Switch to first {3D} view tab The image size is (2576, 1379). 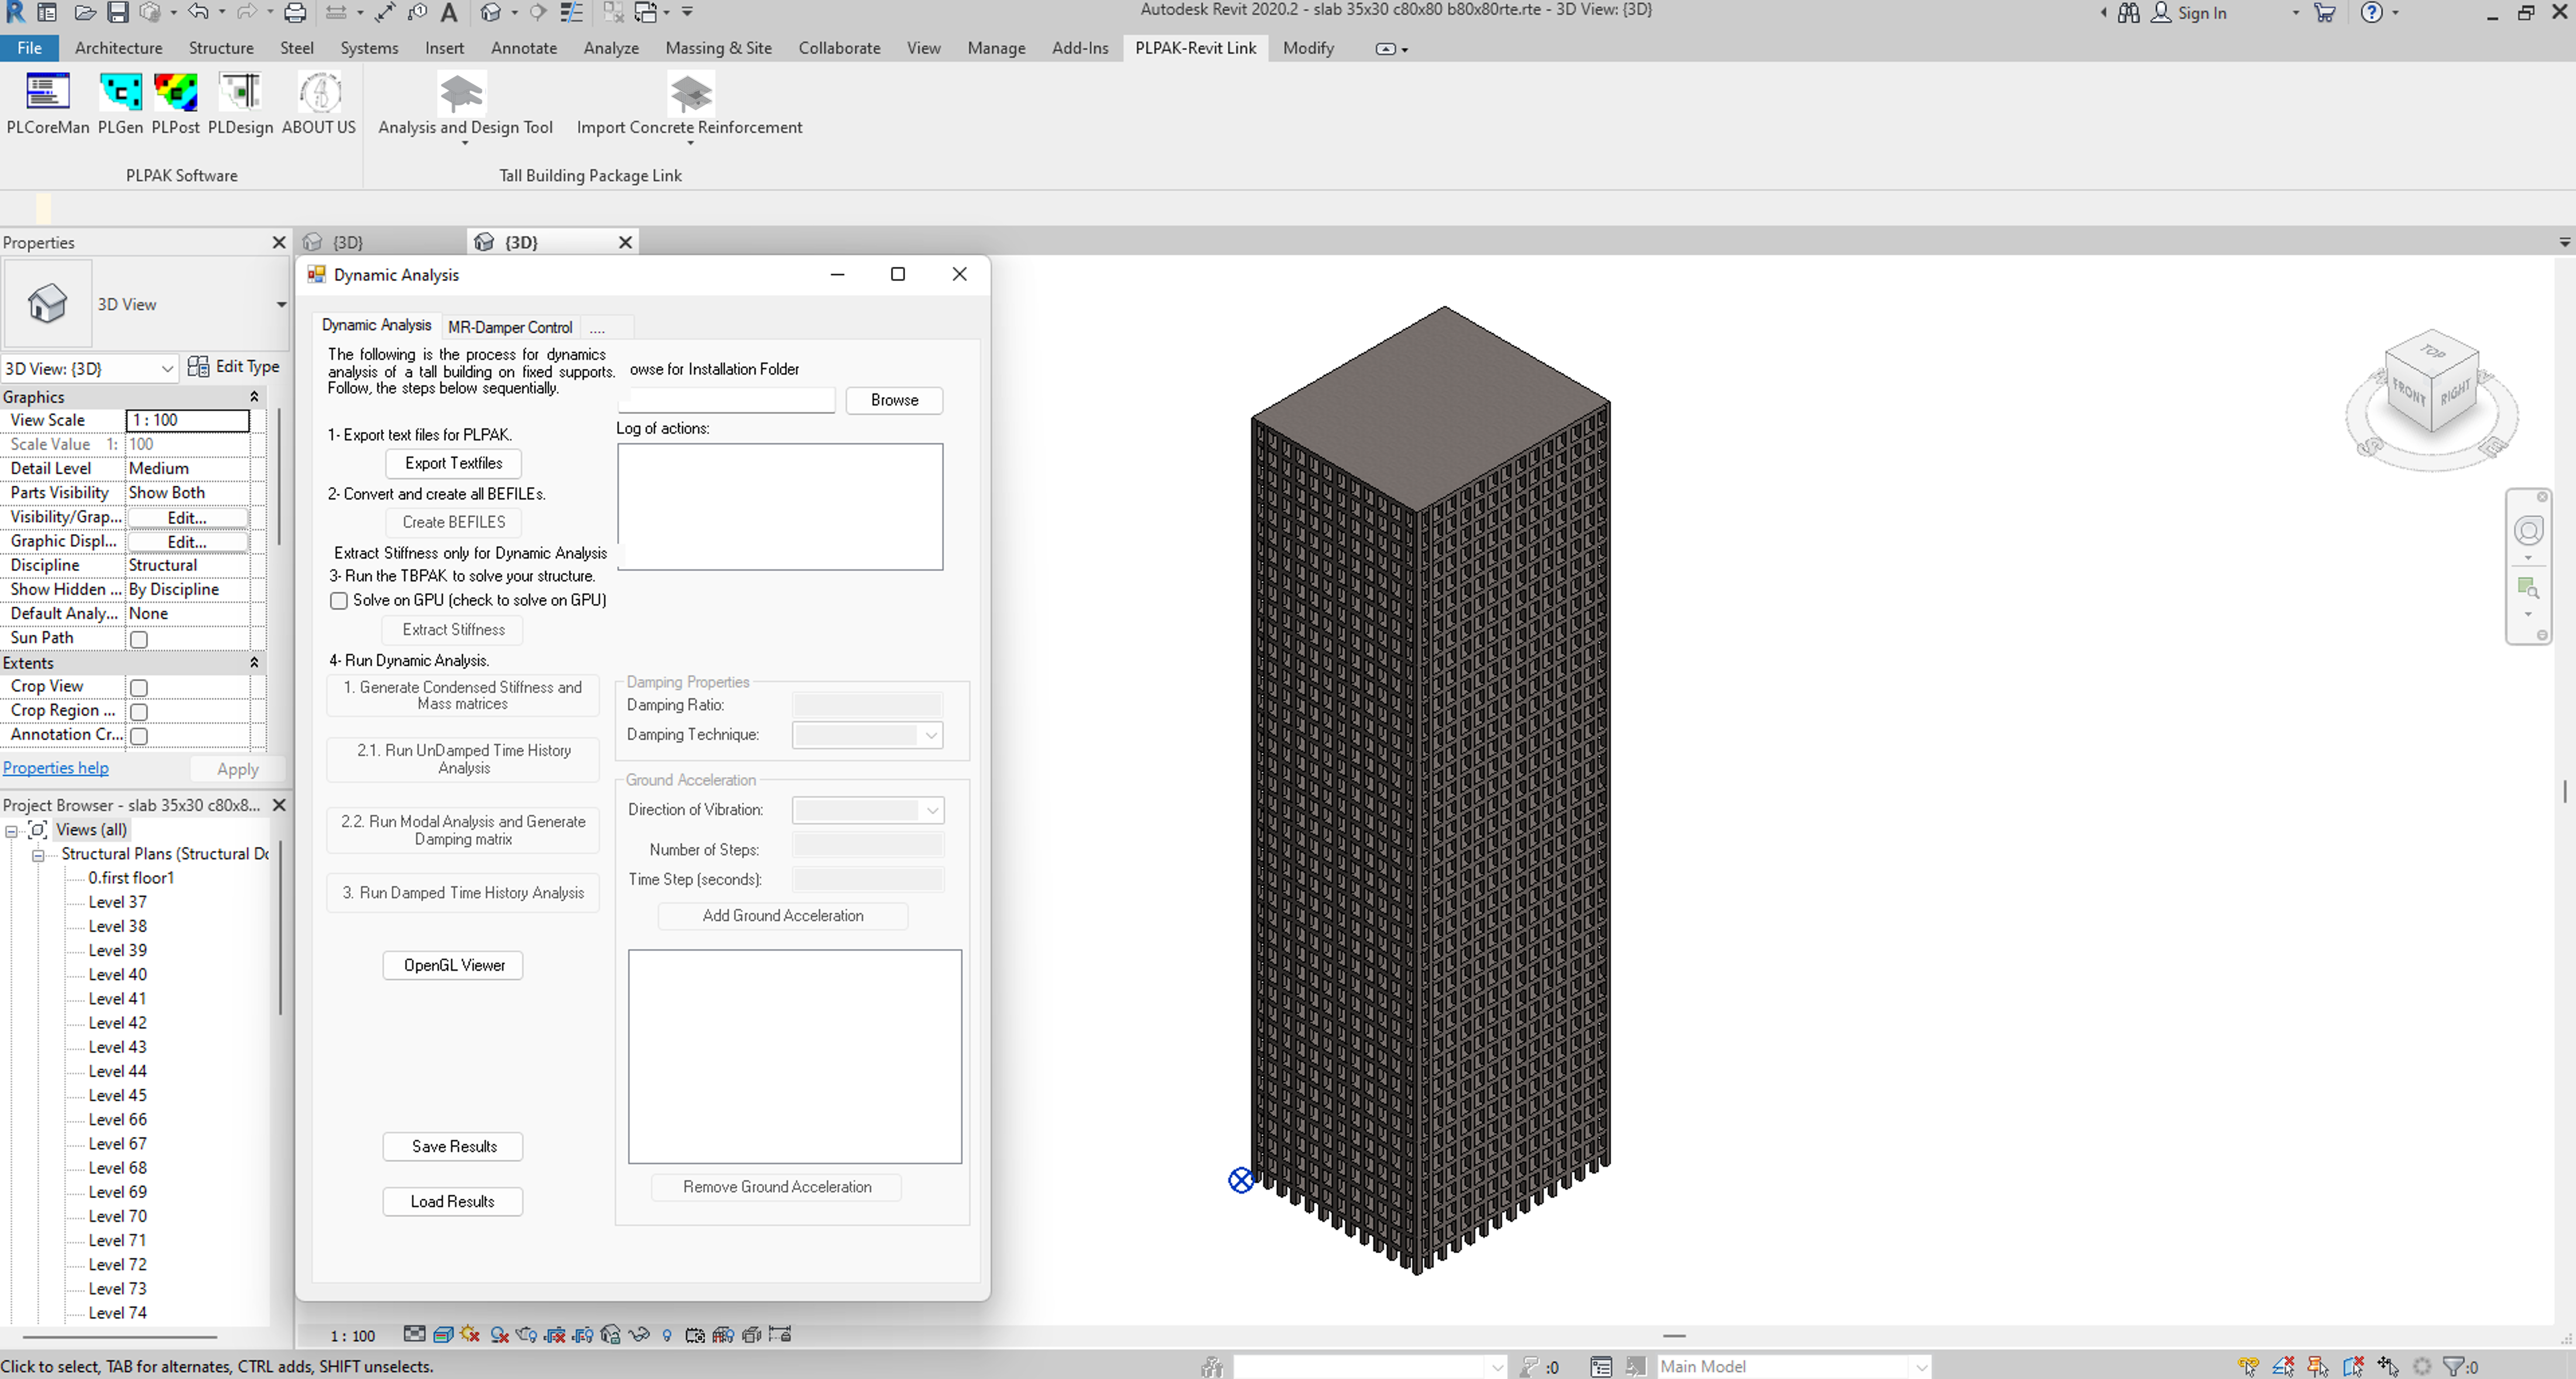(x=347, y=242)
